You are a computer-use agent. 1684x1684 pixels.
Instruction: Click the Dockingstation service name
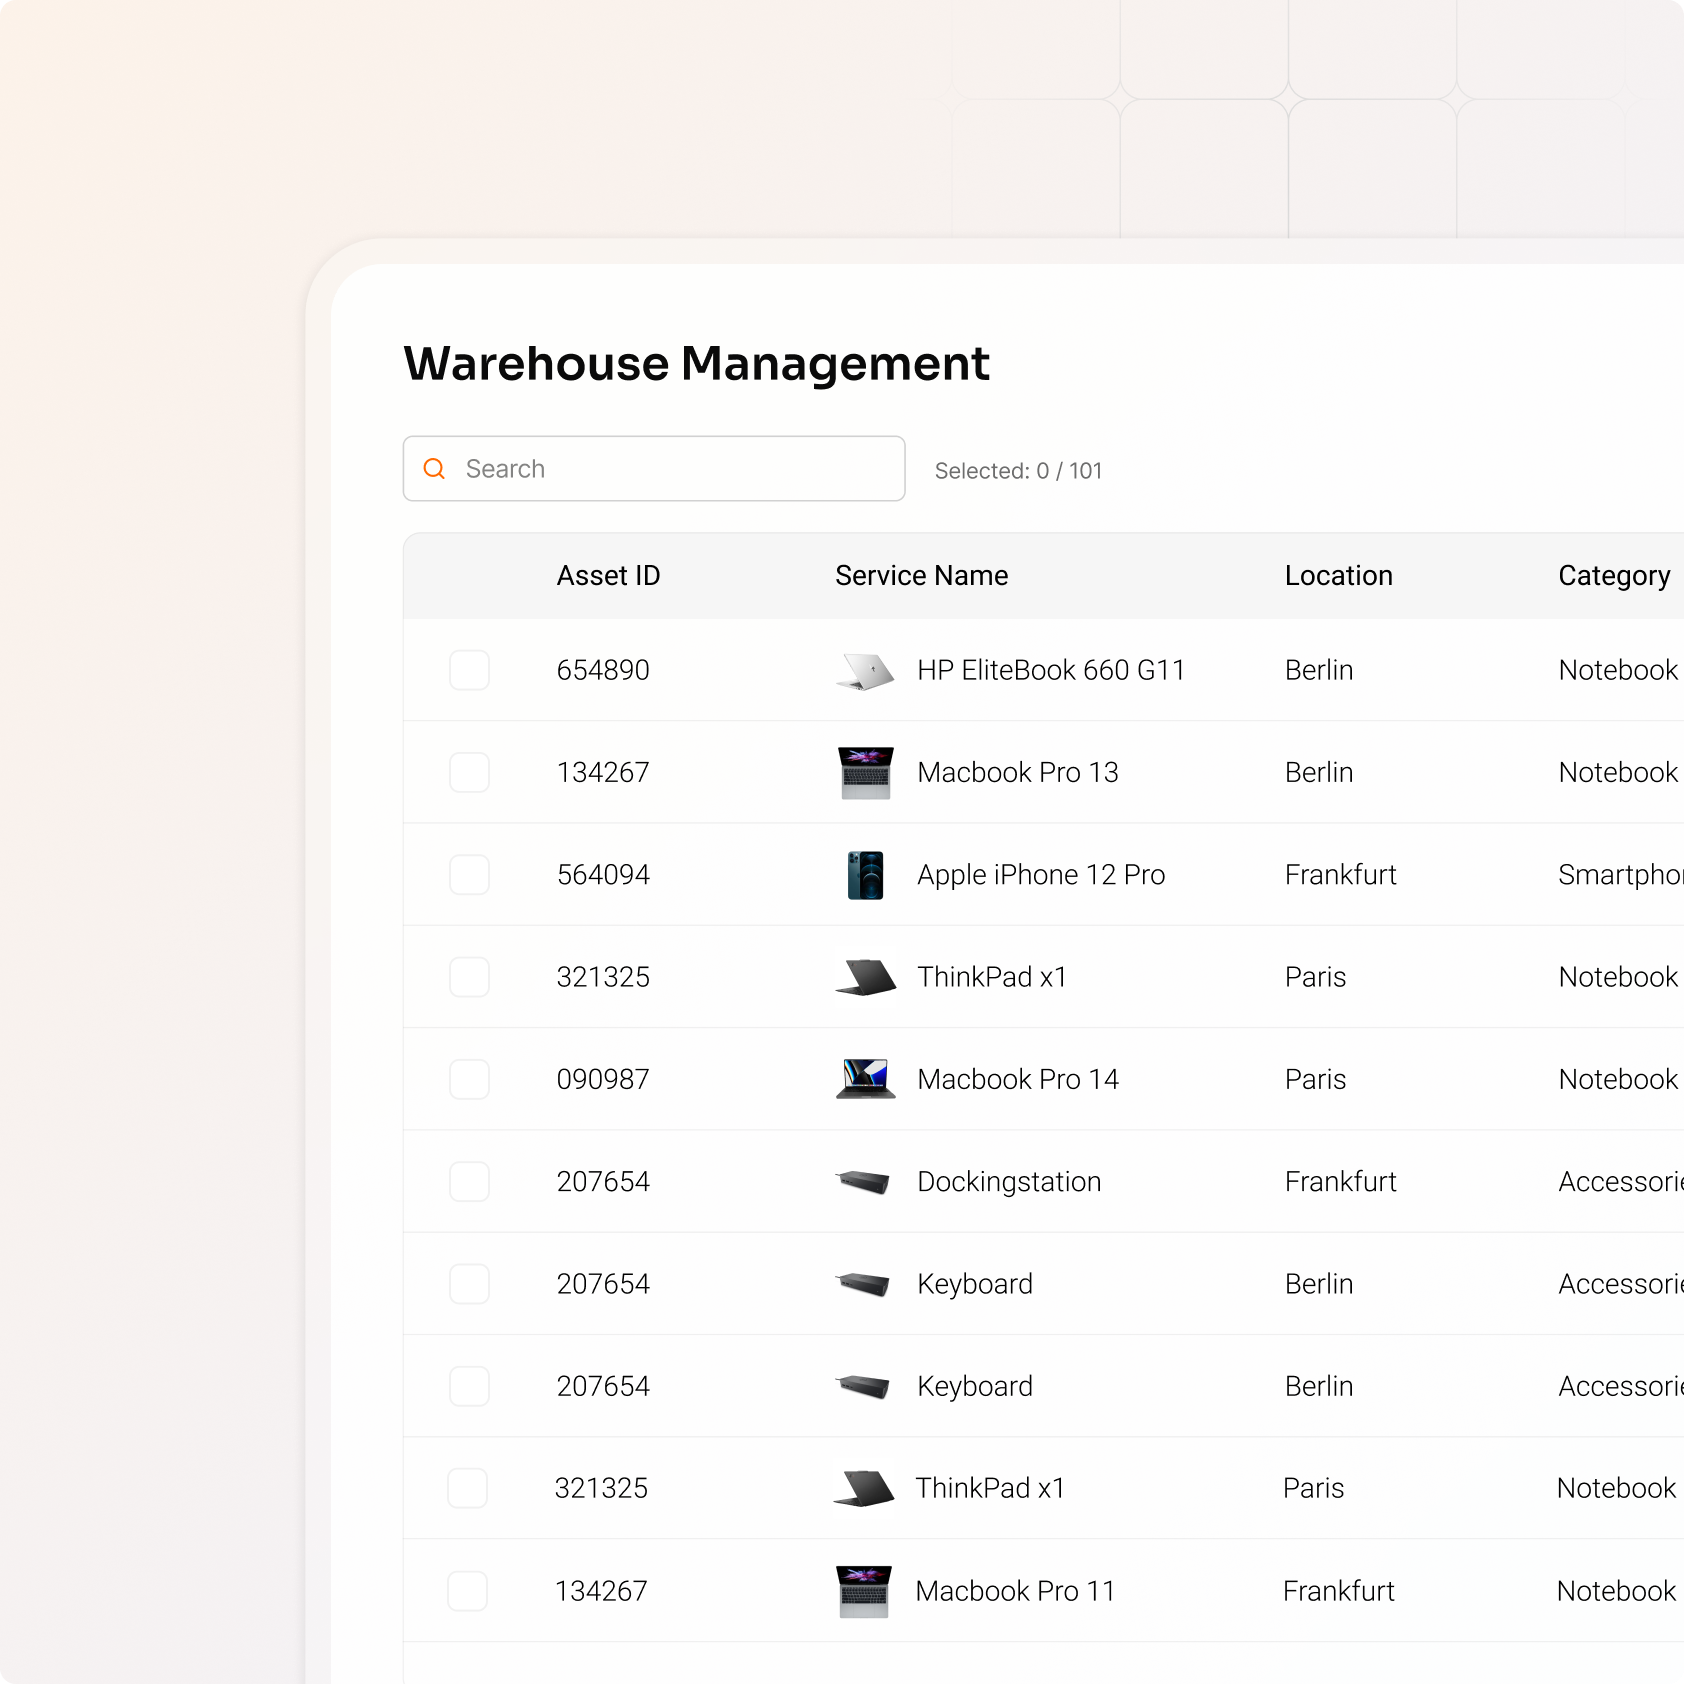[1009, 1182]
